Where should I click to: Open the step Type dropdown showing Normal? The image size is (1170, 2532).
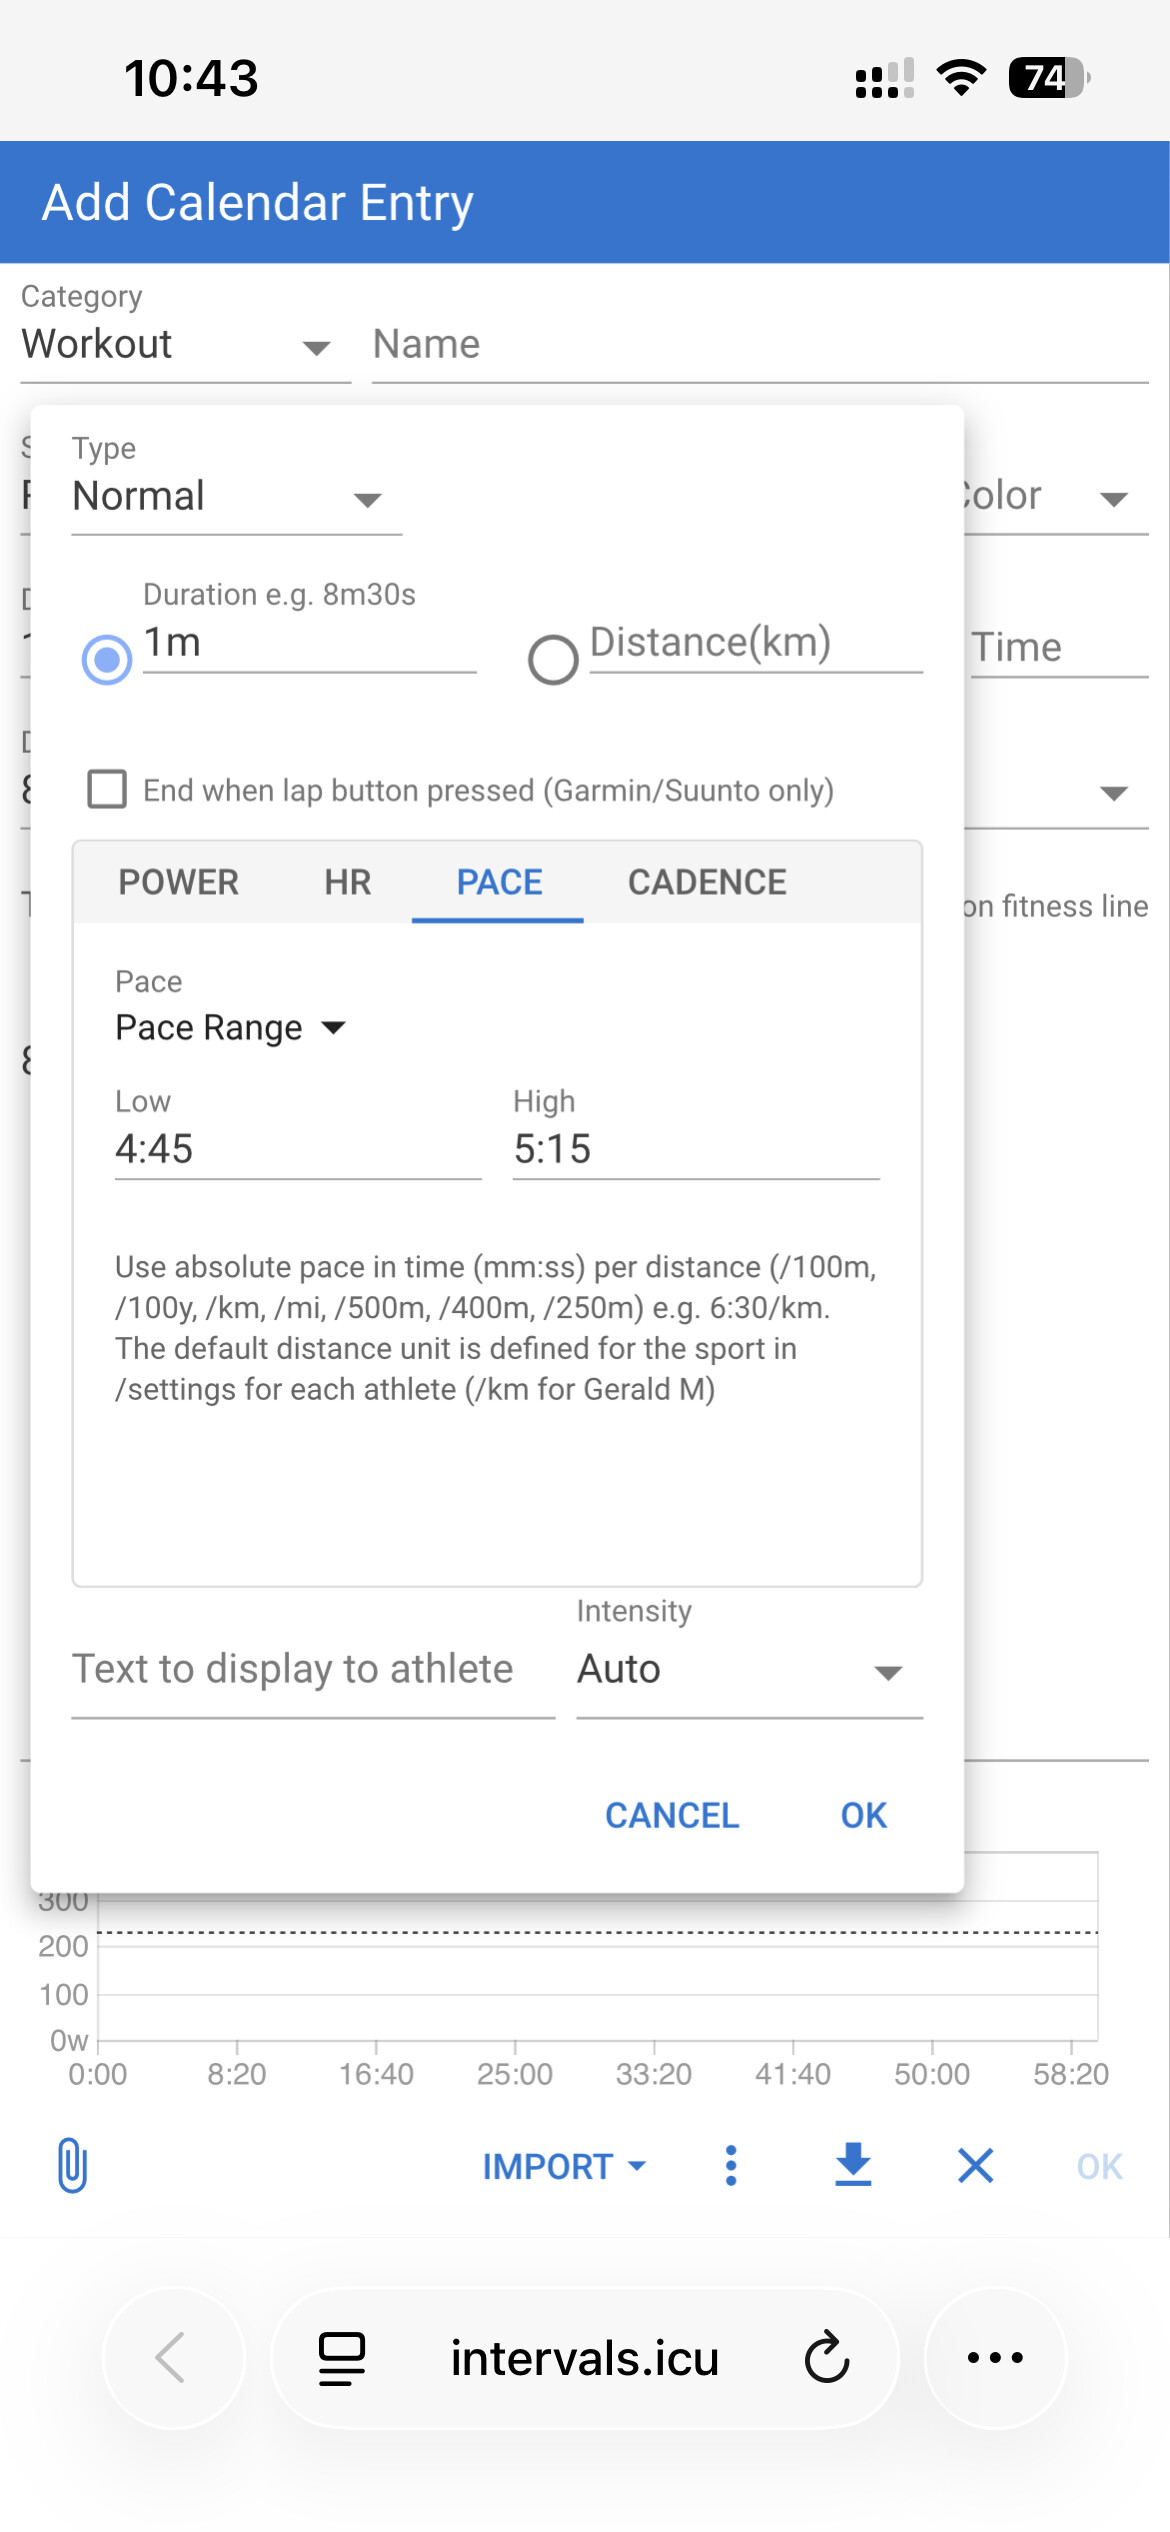236,497
